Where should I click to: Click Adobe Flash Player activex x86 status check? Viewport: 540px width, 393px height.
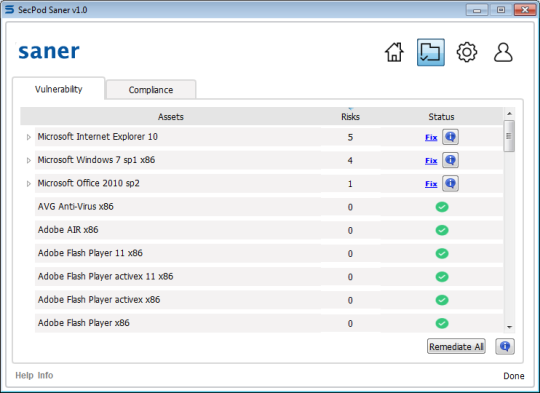click(x=442, y=300)
